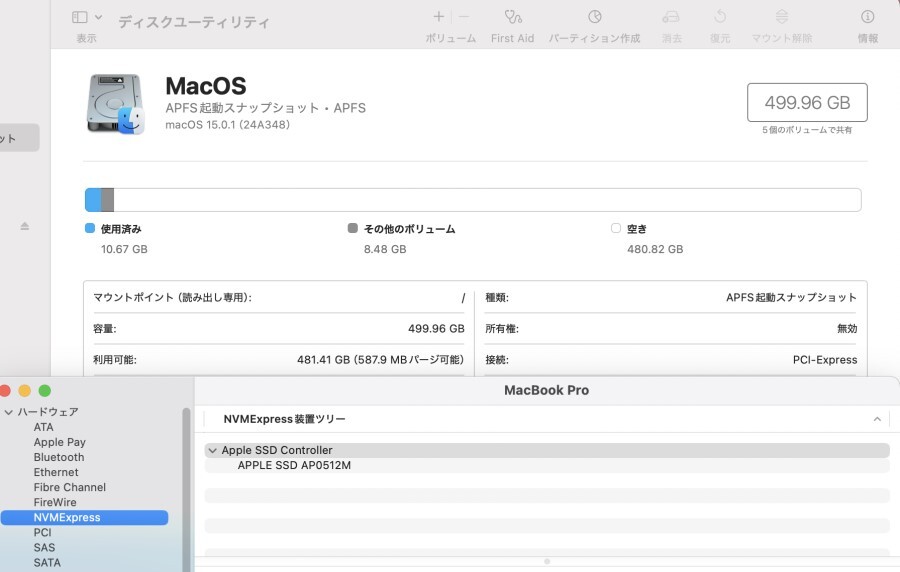Click the macOS 15.0.1 (24A348) version text
The height and width of the screenshot is (572, 900).
(x=227, y=124)
